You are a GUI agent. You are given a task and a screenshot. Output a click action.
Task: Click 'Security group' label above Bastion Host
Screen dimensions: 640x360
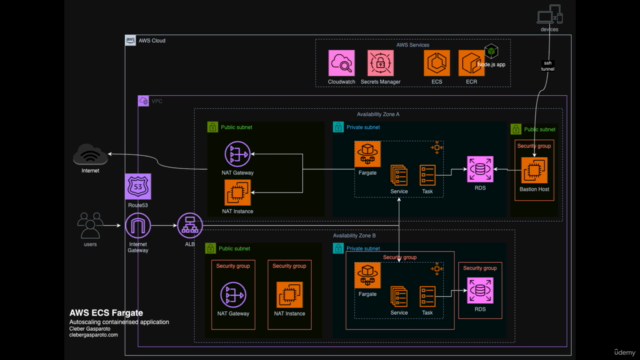534,146
